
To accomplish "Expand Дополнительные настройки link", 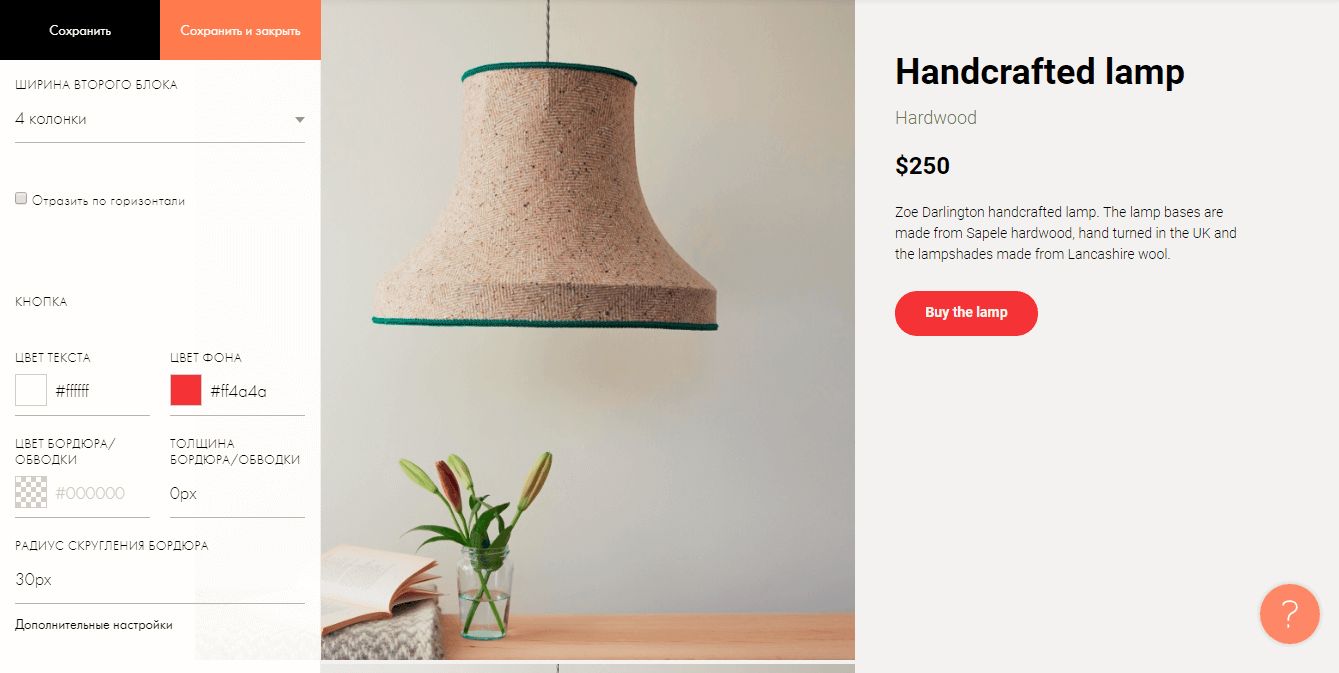I will coord(94,625).
